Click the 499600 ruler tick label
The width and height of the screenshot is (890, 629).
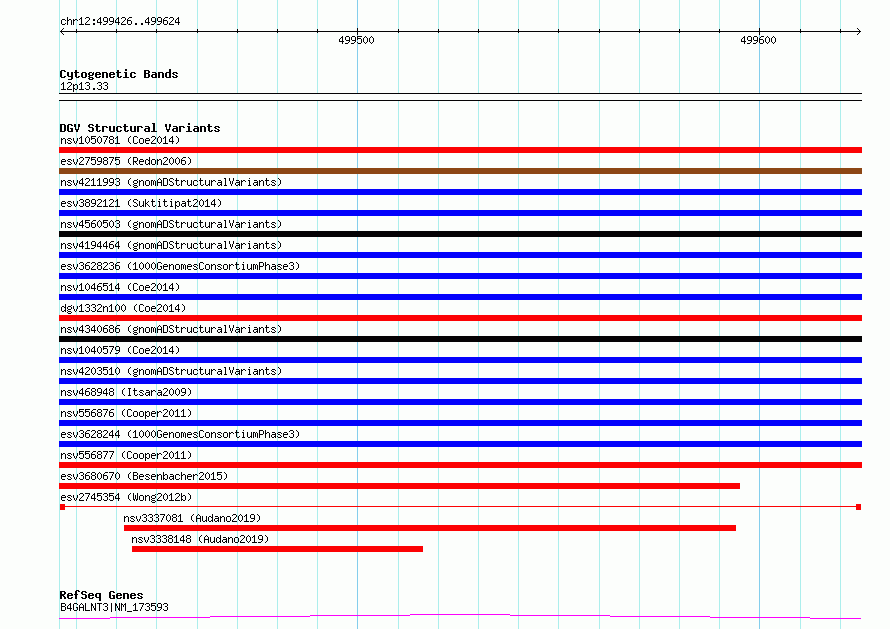[758, 40]
